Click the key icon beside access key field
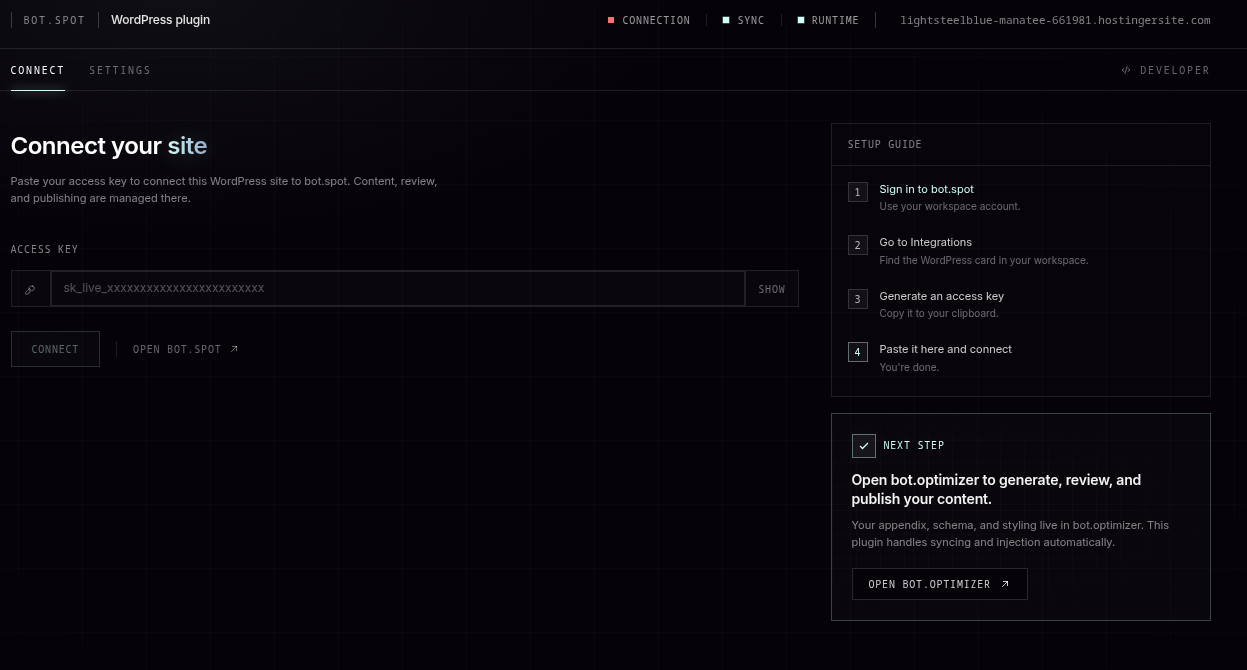1247x670 pixels. point(30,289)
